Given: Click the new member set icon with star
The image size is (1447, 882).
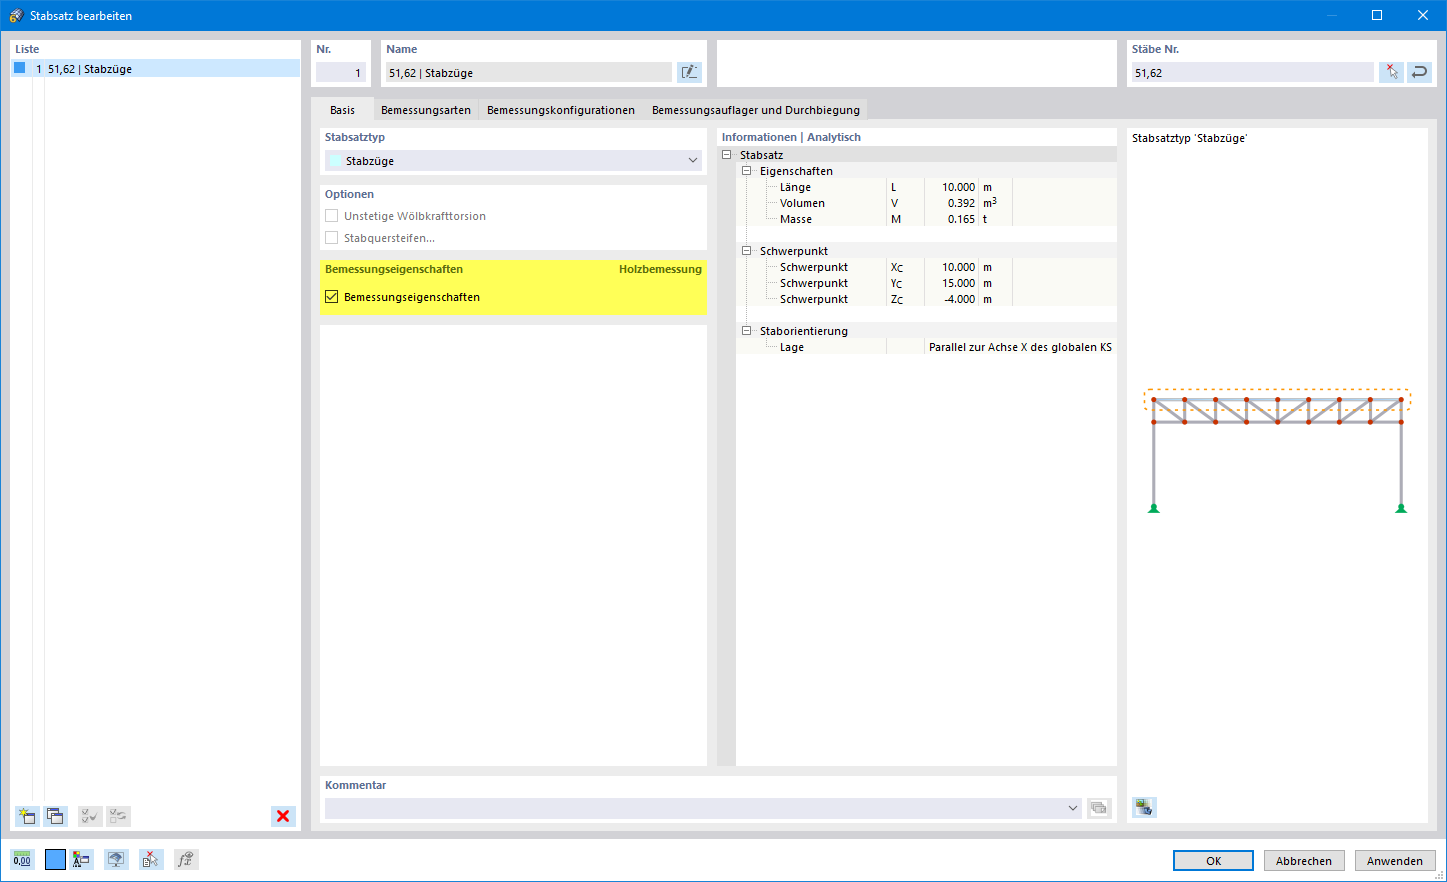Looking at the screenshot, I should (27, 816).
